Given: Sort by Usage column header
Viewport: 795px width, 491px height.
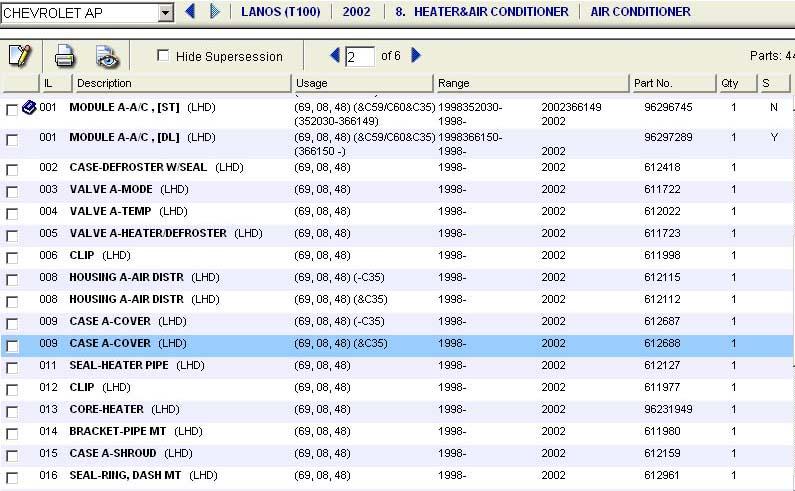Looking at the screenshot, I should point(363,83).
